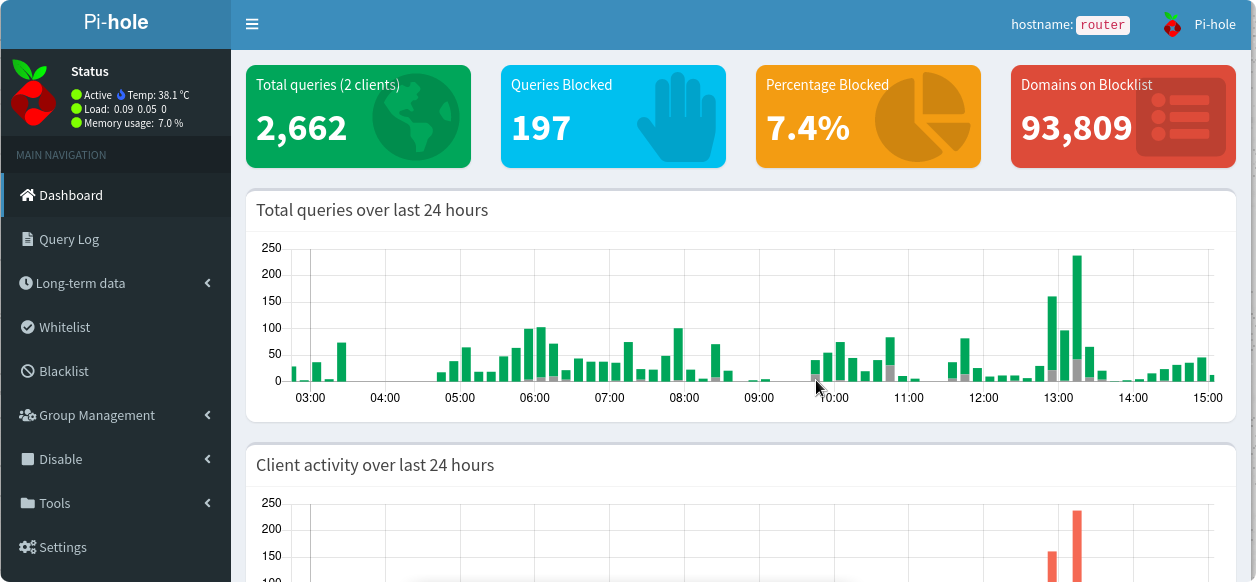The height and width of the screenshot is (582, 1256).
Task: Expand the Long-term data chevron
Action: pos(208,283)
